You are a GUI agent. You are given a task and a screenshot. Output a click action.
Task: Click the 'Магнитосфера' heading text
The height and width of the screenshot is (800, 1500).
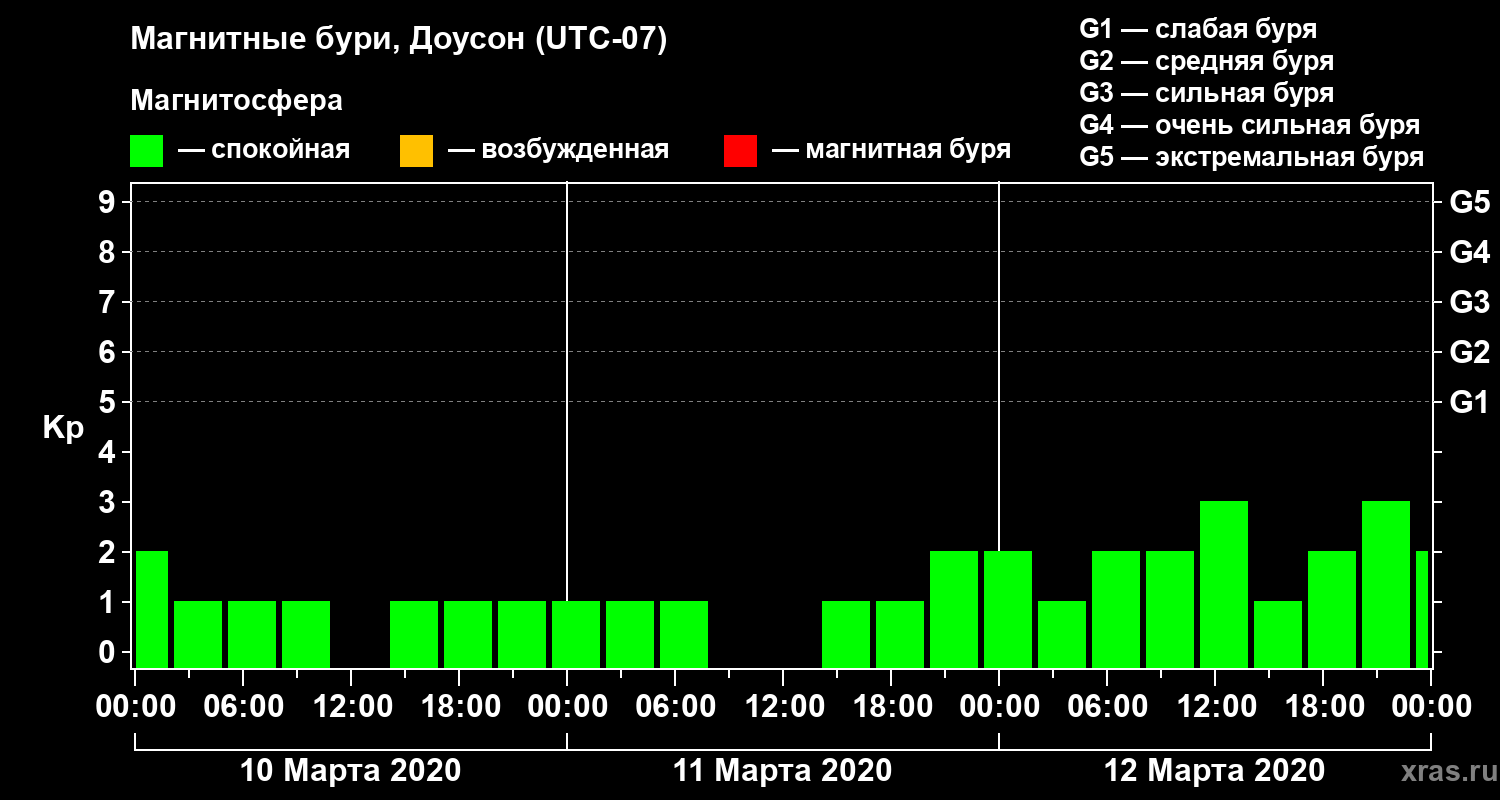point(236,101)
